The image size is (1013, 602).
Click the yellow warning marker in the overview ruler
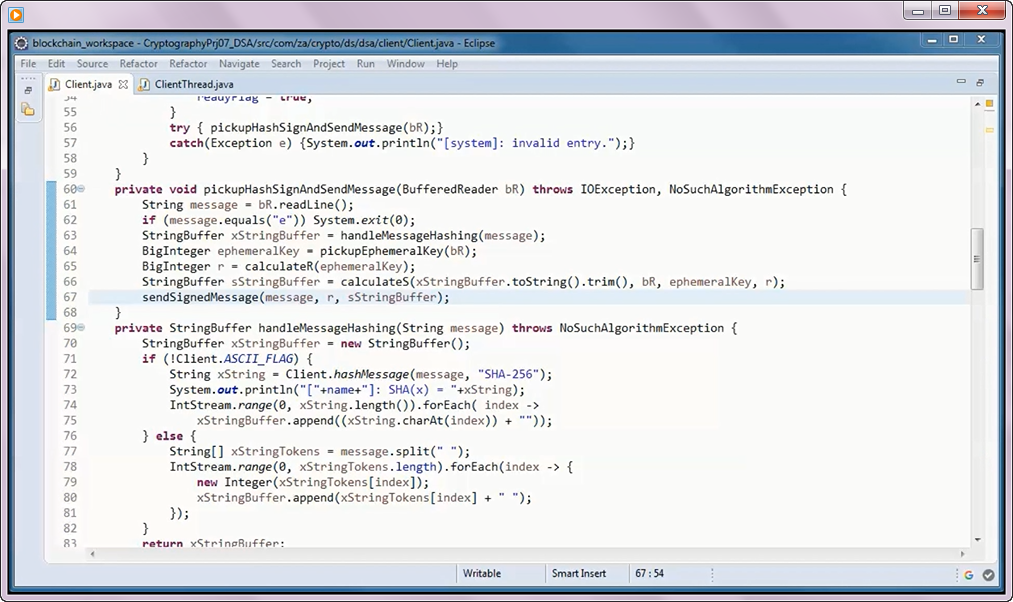coord(989,130)
